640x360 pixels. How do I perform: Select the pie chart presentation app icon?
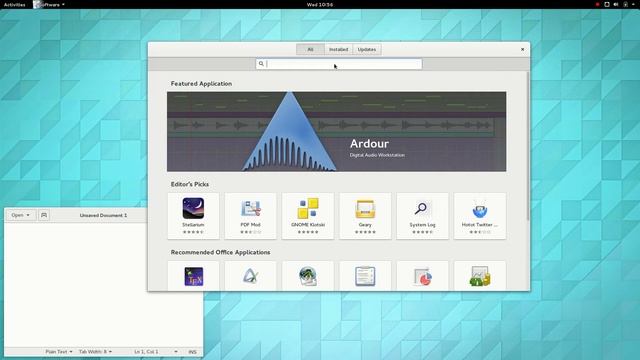(422, 277)
